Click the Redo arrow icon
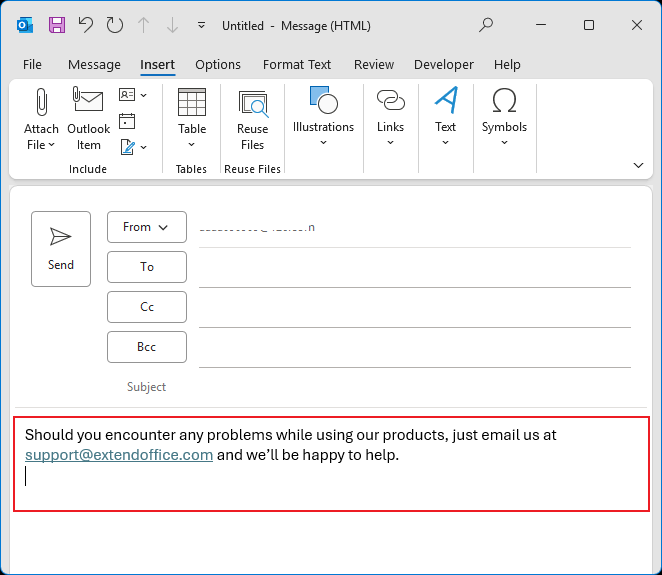Viewport: 662px width, 575px height. coord(115,25)
